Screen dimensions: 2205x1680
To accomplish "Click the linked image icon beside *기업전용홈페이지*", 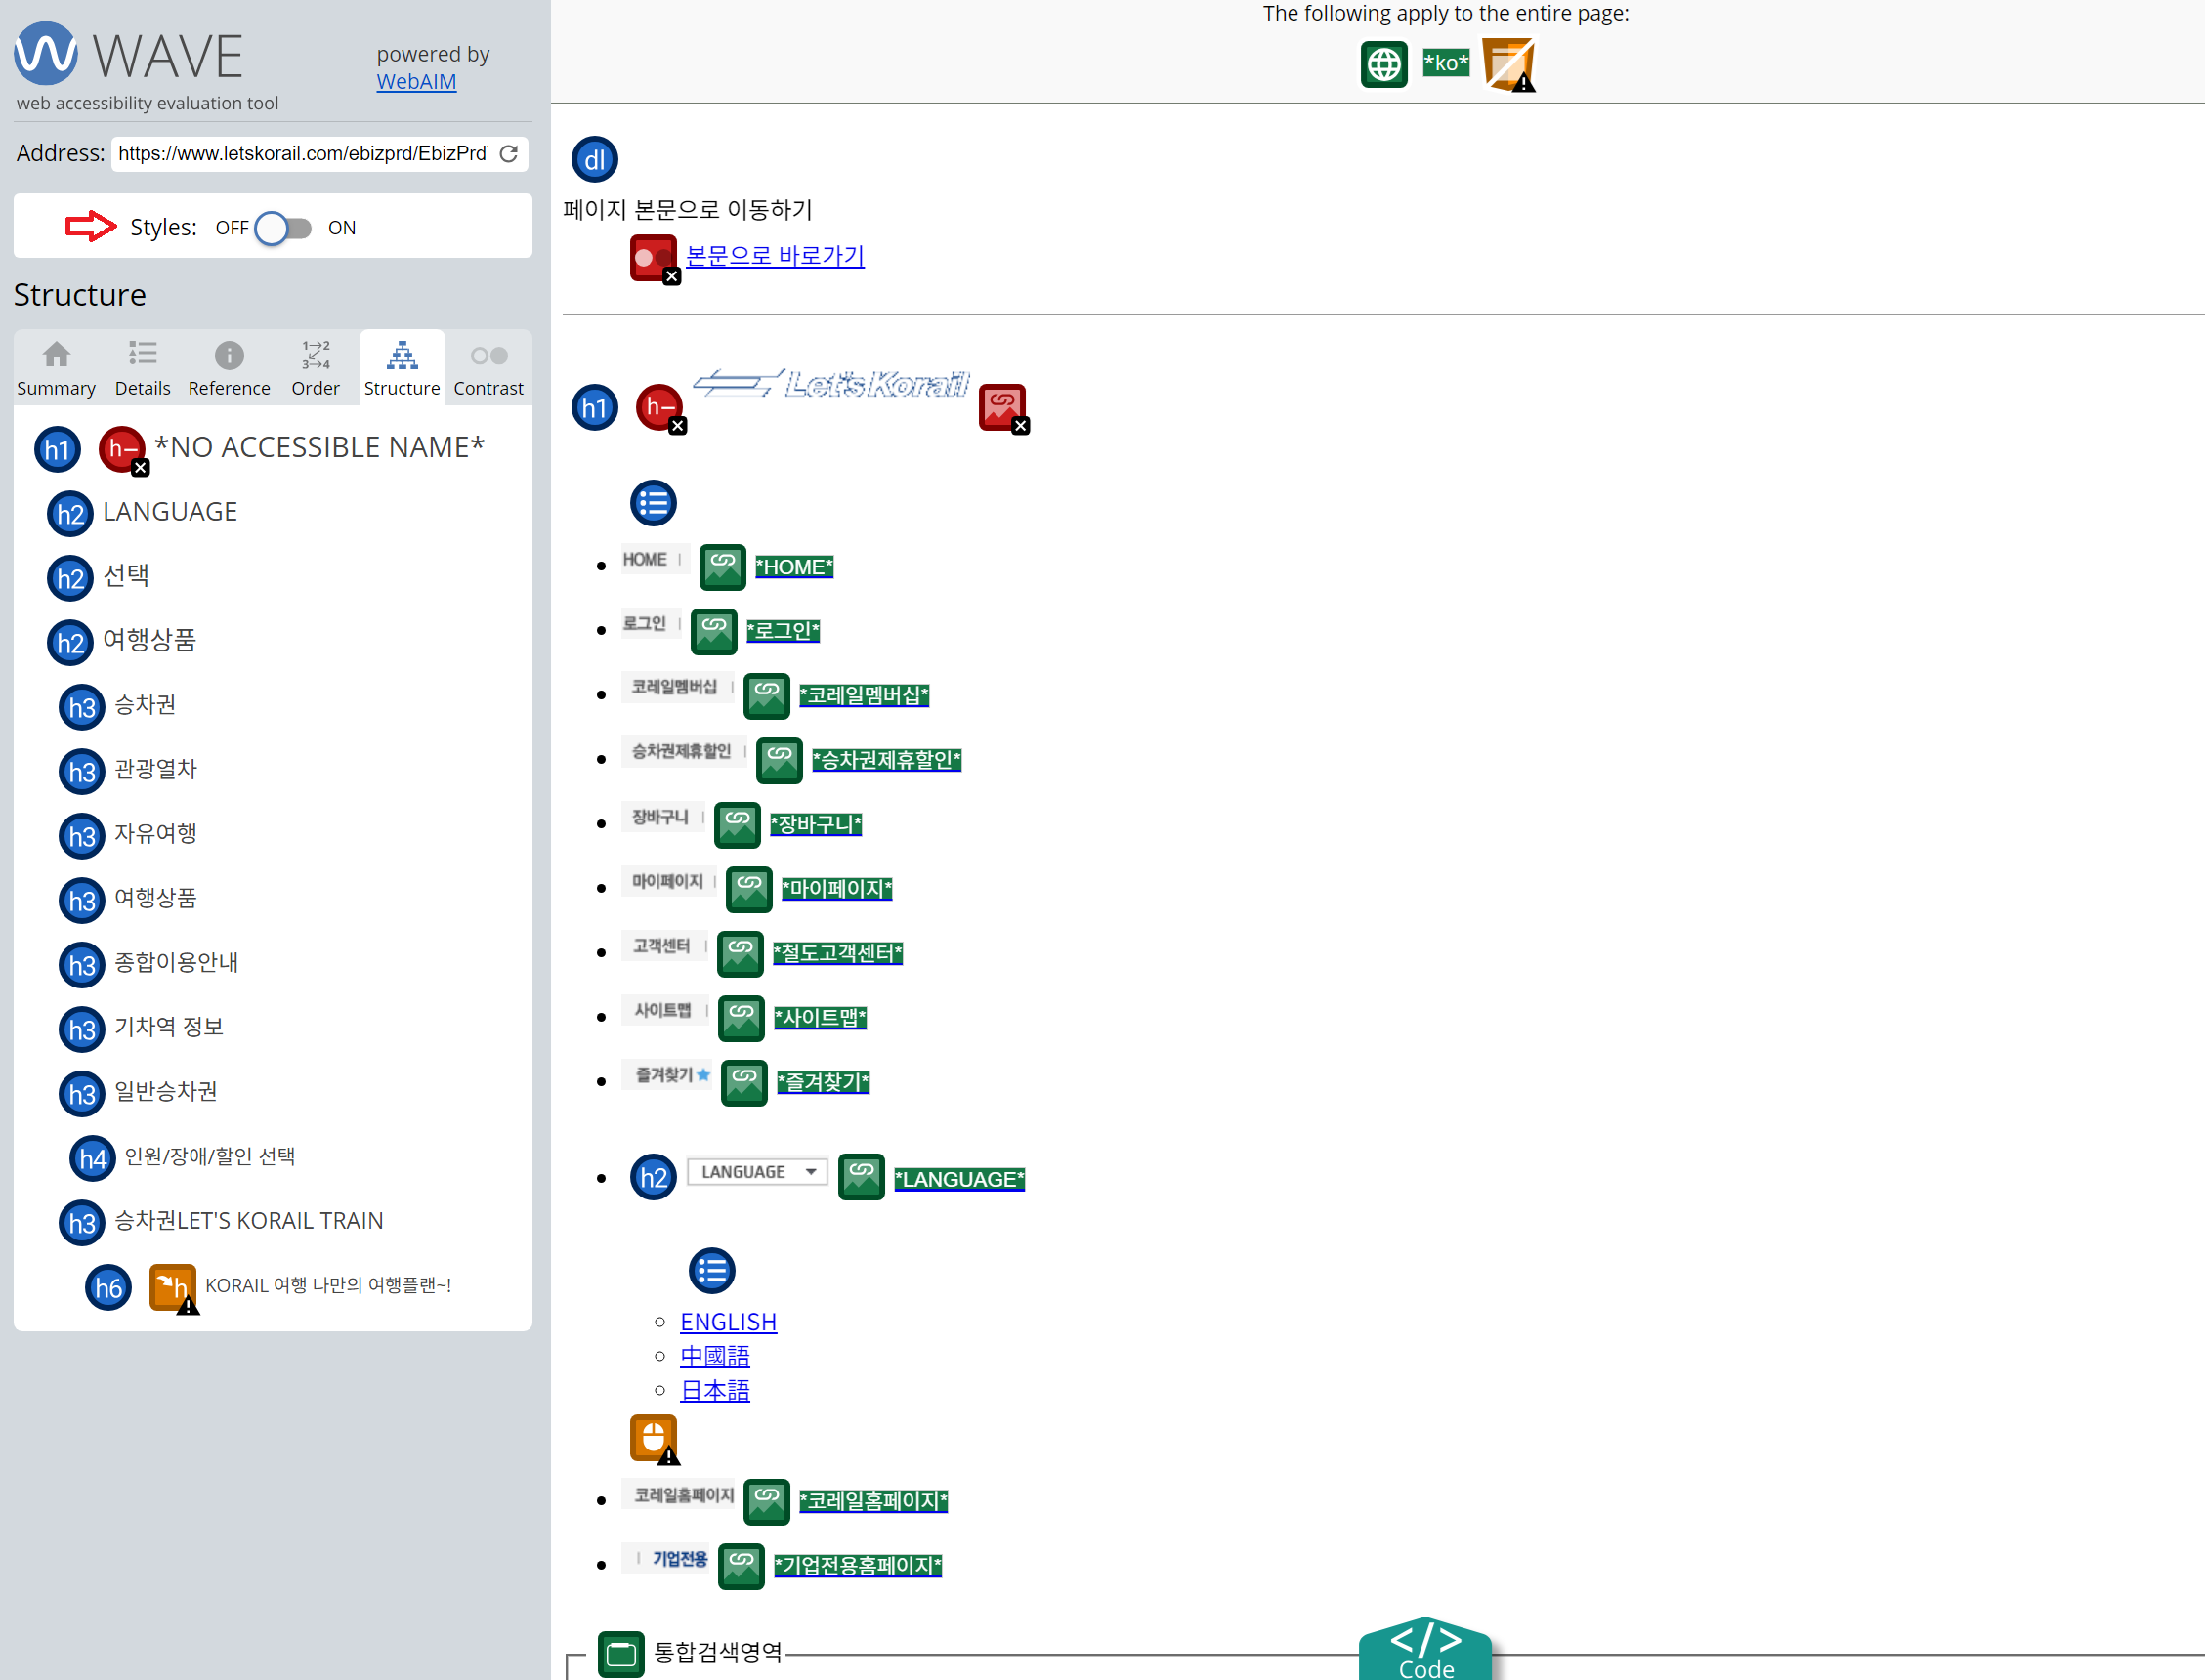I will 741,1566.
